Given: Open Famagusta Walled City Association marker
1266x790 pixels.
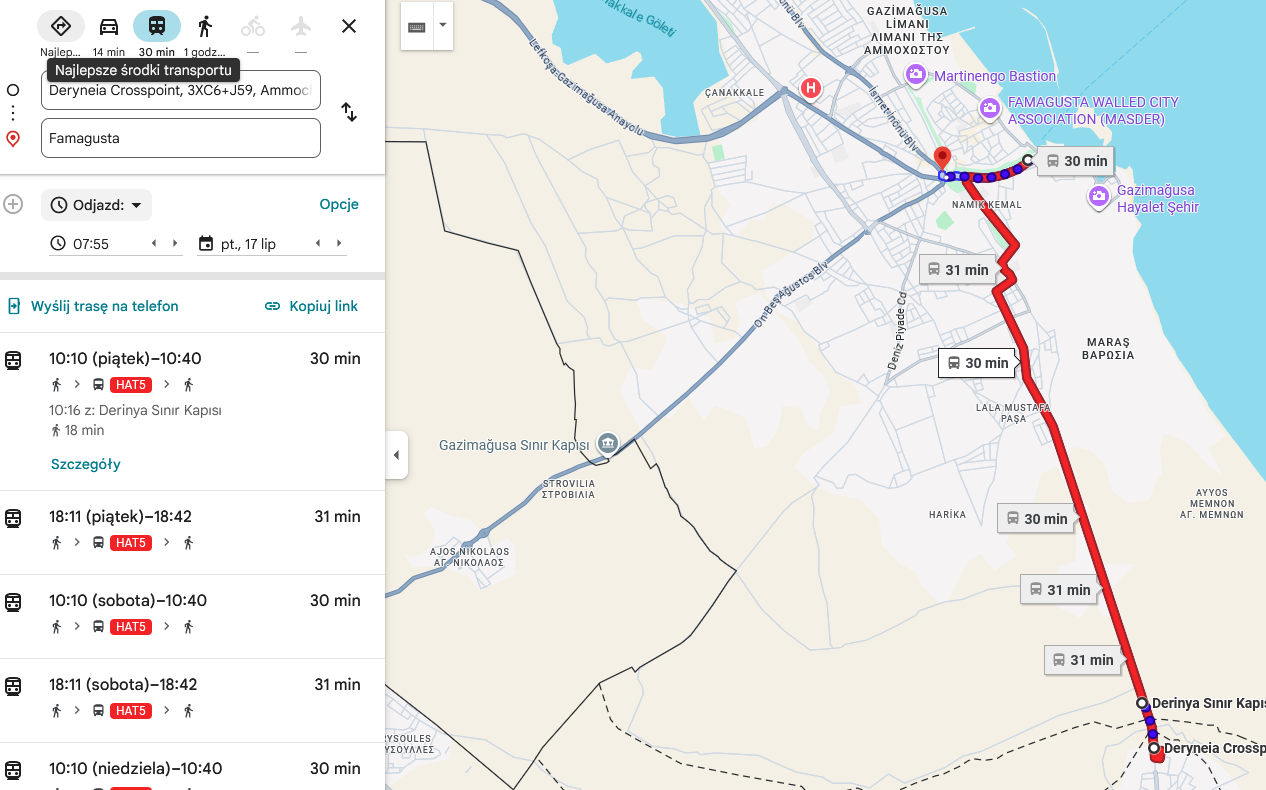Looking at the screenshot, I should tap(990, 108).
